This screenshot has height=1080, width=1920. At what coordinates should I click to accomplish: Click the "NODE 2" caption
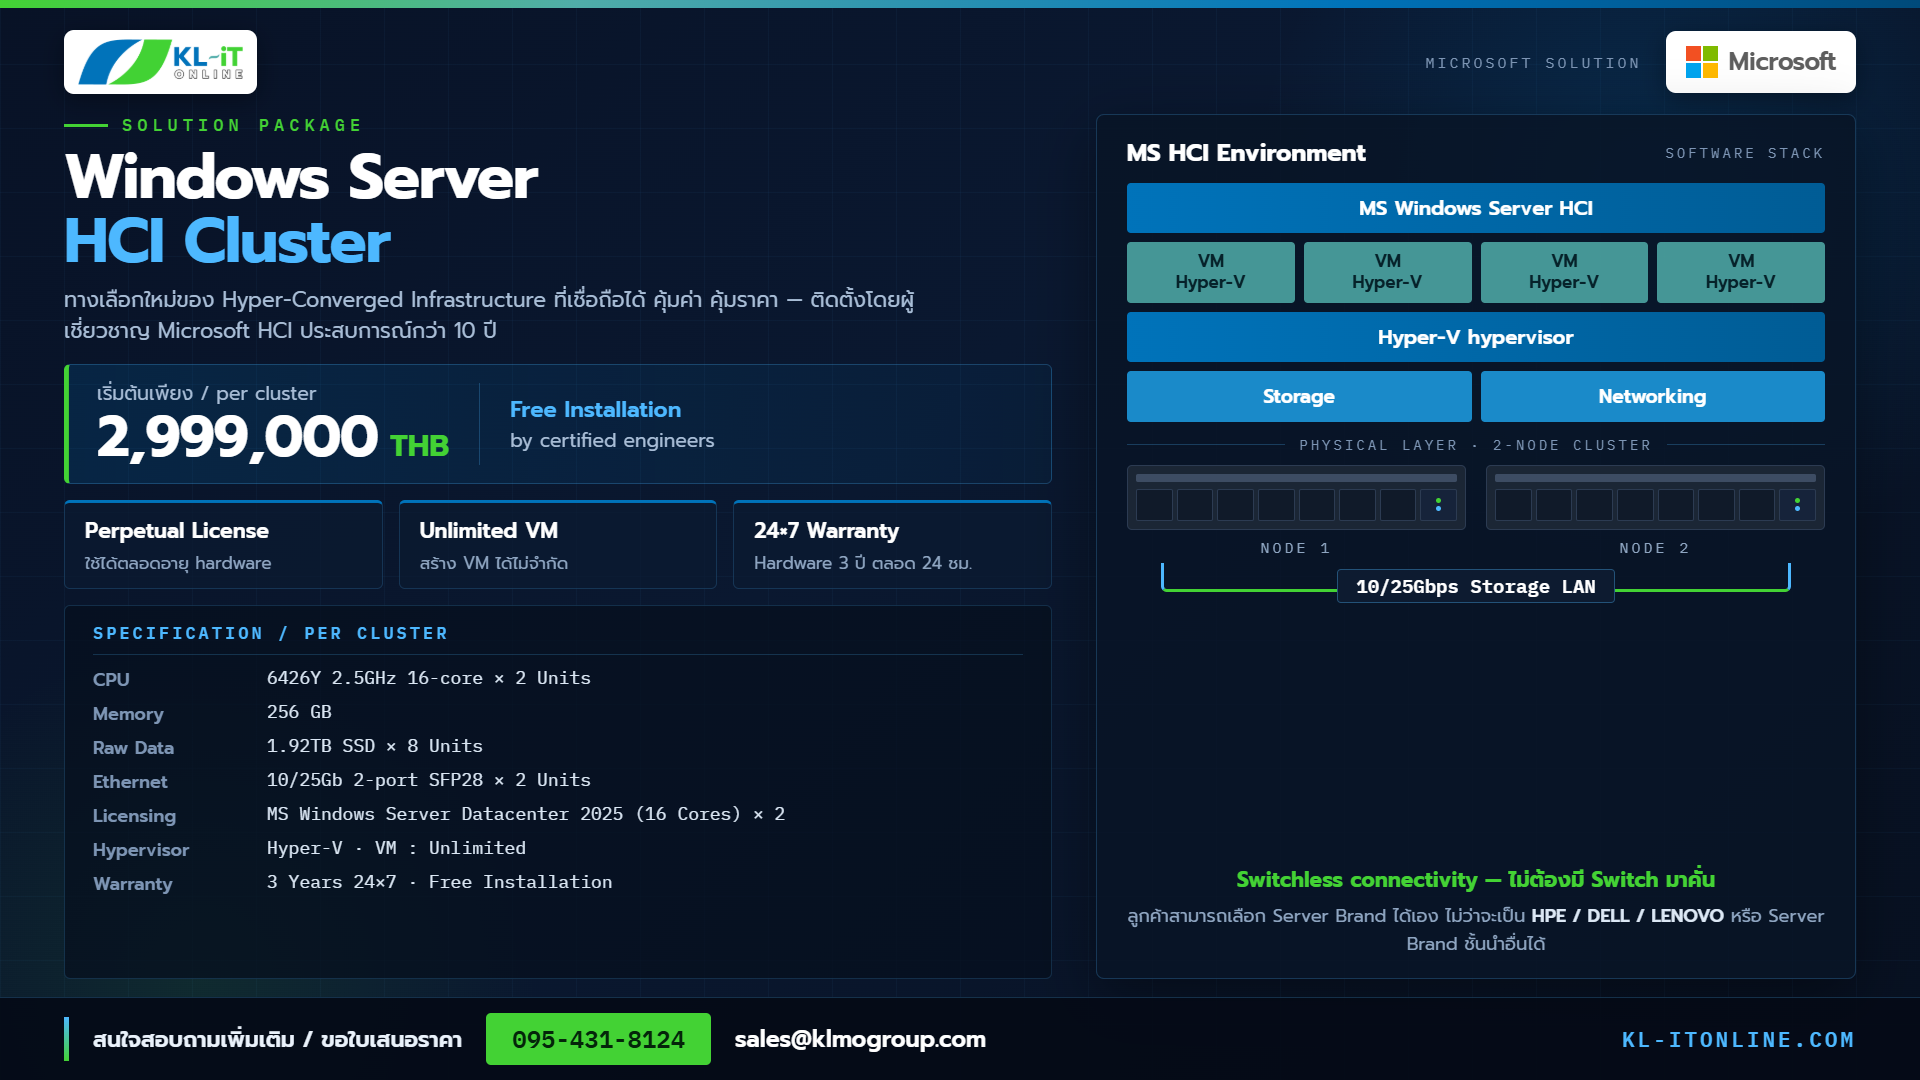(x=1655, y=548)
